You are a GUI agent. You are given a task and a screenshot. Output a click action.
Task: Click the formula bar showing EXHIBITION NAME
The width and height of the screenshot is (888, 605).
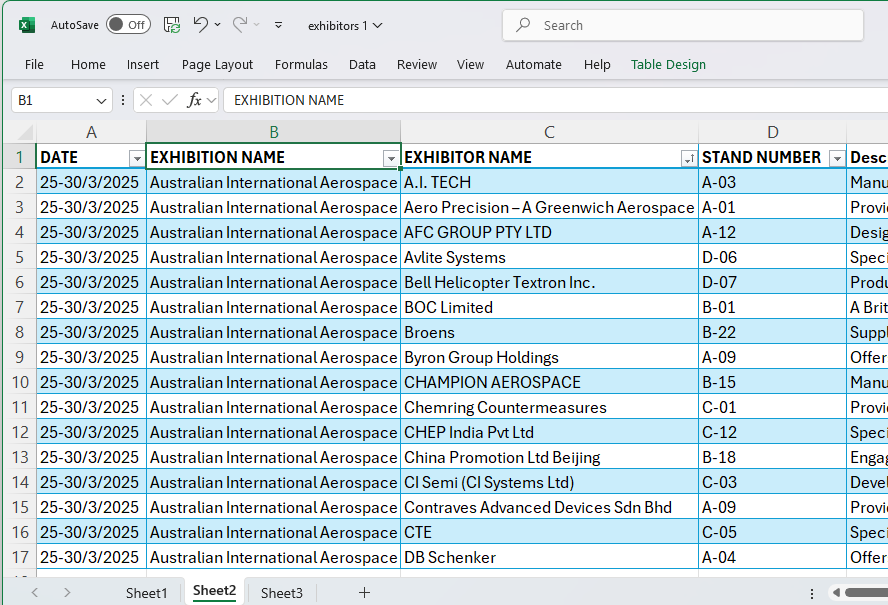[x=555, y=100]
